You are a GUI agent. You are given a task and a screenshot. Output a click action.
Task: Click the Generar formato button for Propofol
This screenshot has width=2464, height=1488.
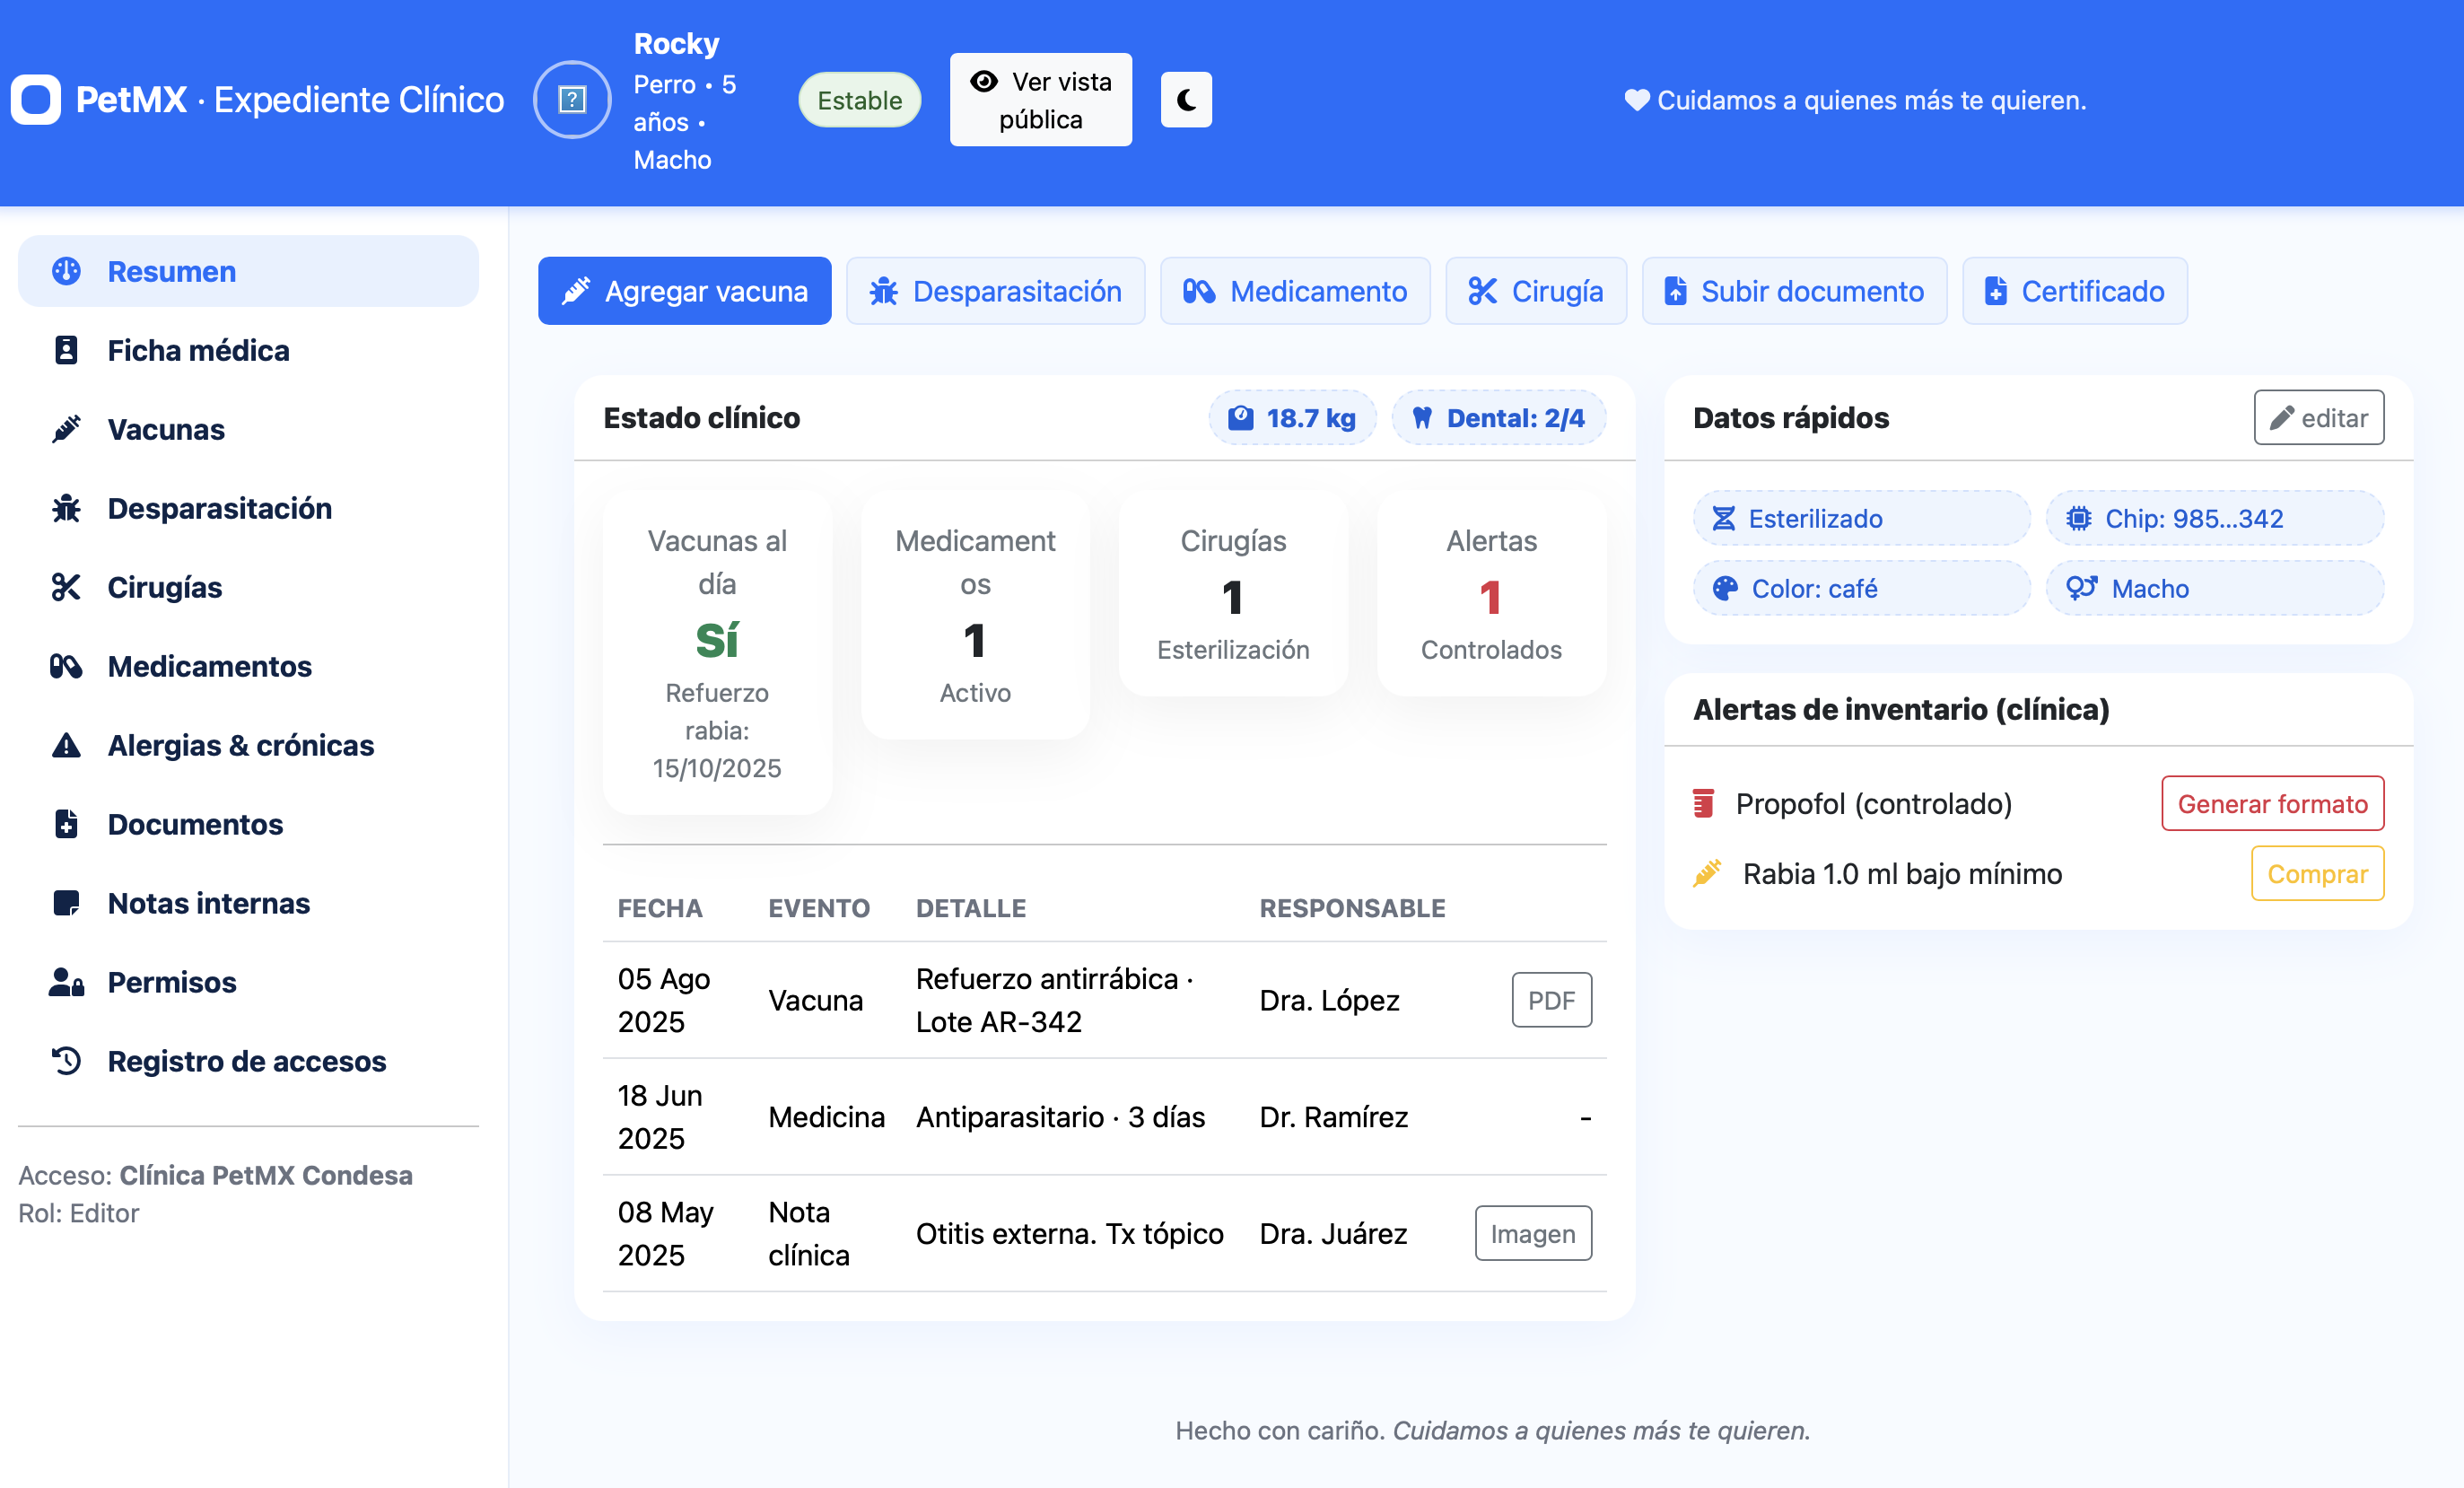coord(2272,803)
